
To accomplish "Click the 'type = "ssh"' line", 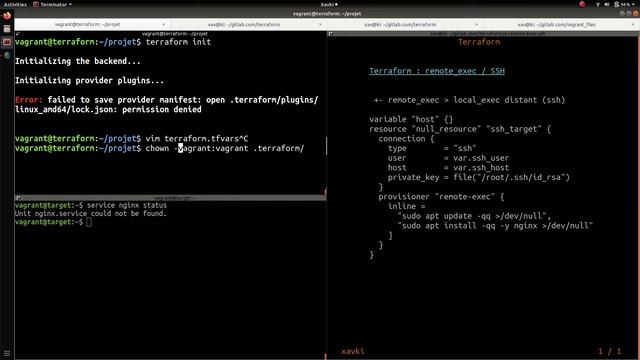I will [x=432, y=148].
